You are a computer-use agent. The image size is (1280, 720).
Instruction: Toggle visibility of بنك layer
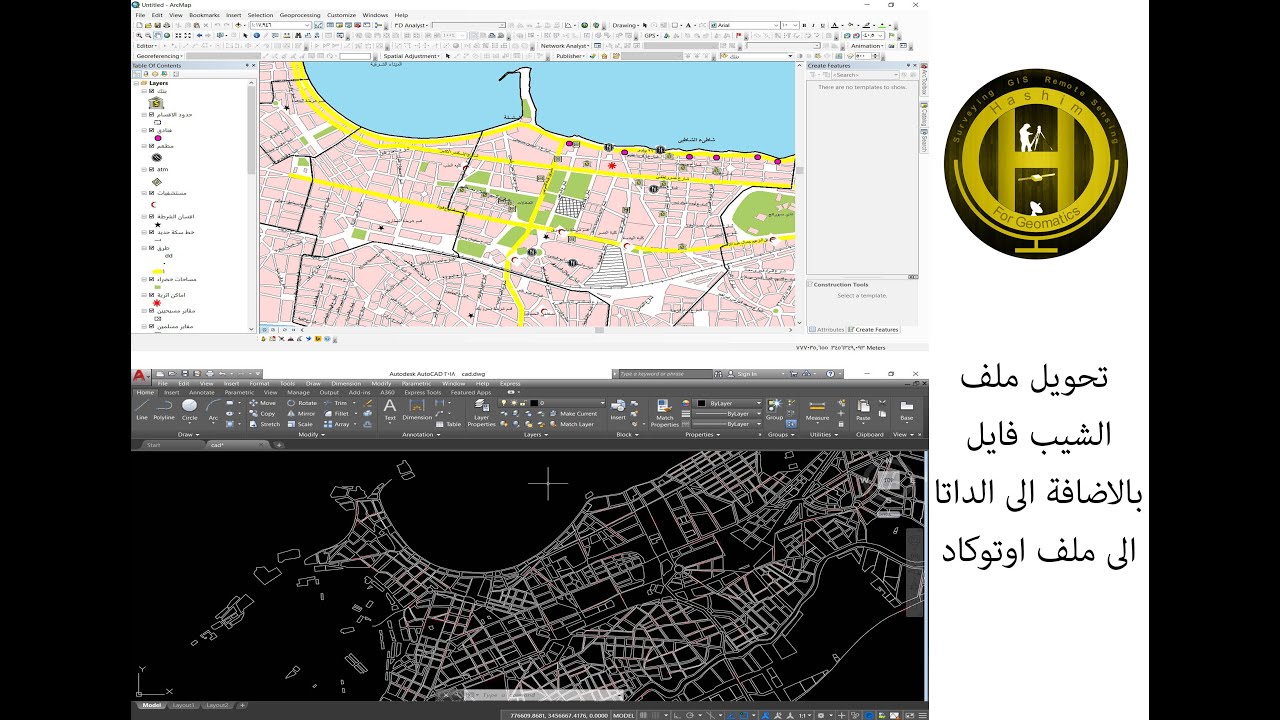pyautogui.click(x=152, y=91)
